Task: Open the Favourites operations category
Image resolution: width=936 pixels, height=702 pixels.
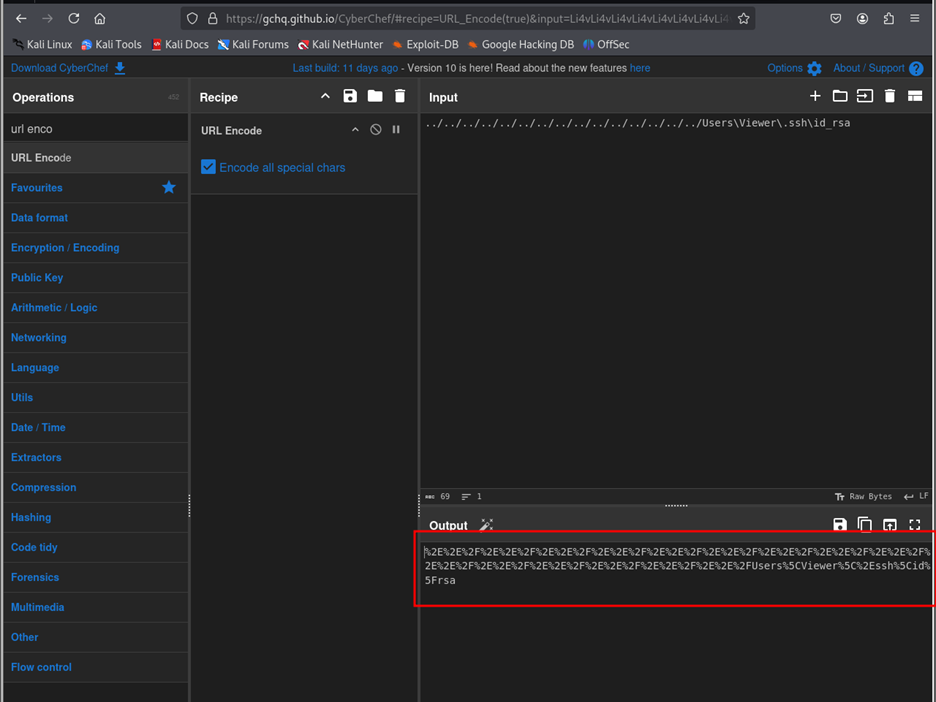Action: point(37,187)
